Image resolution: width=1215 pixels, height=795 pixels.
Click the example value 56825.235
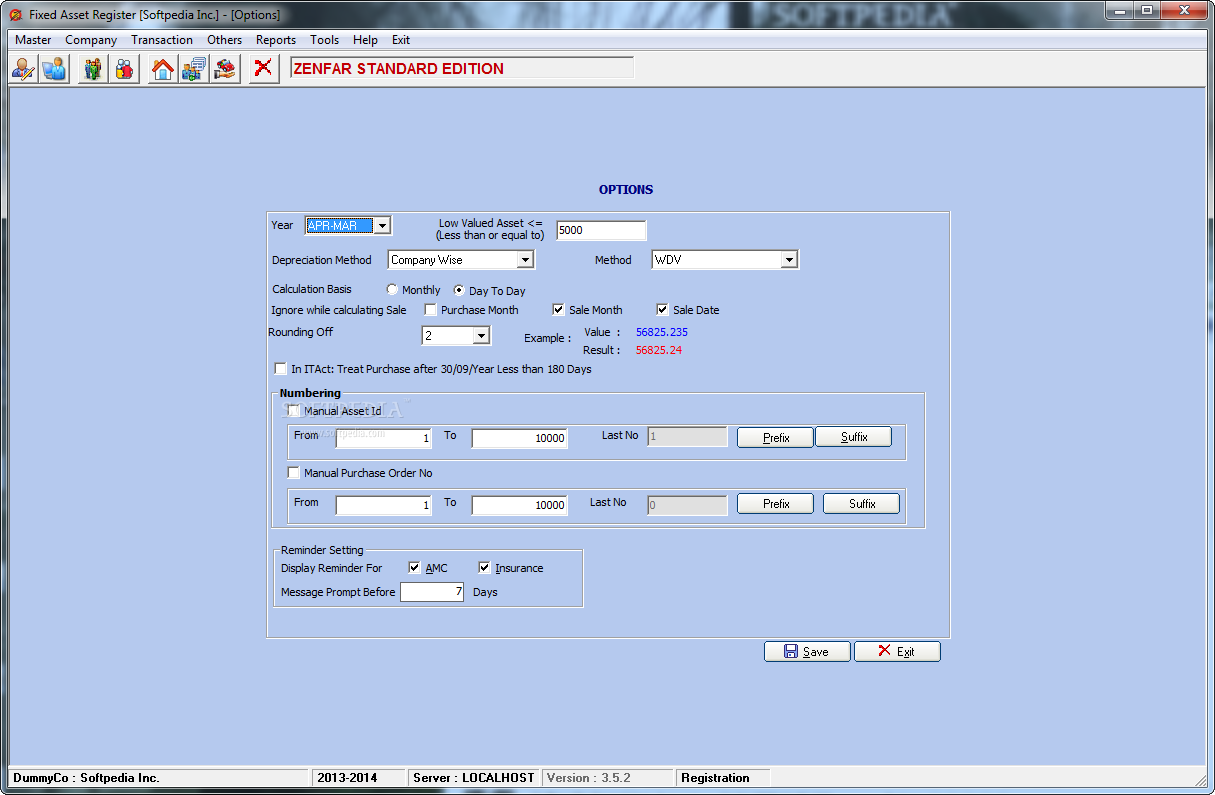point(662,332)
